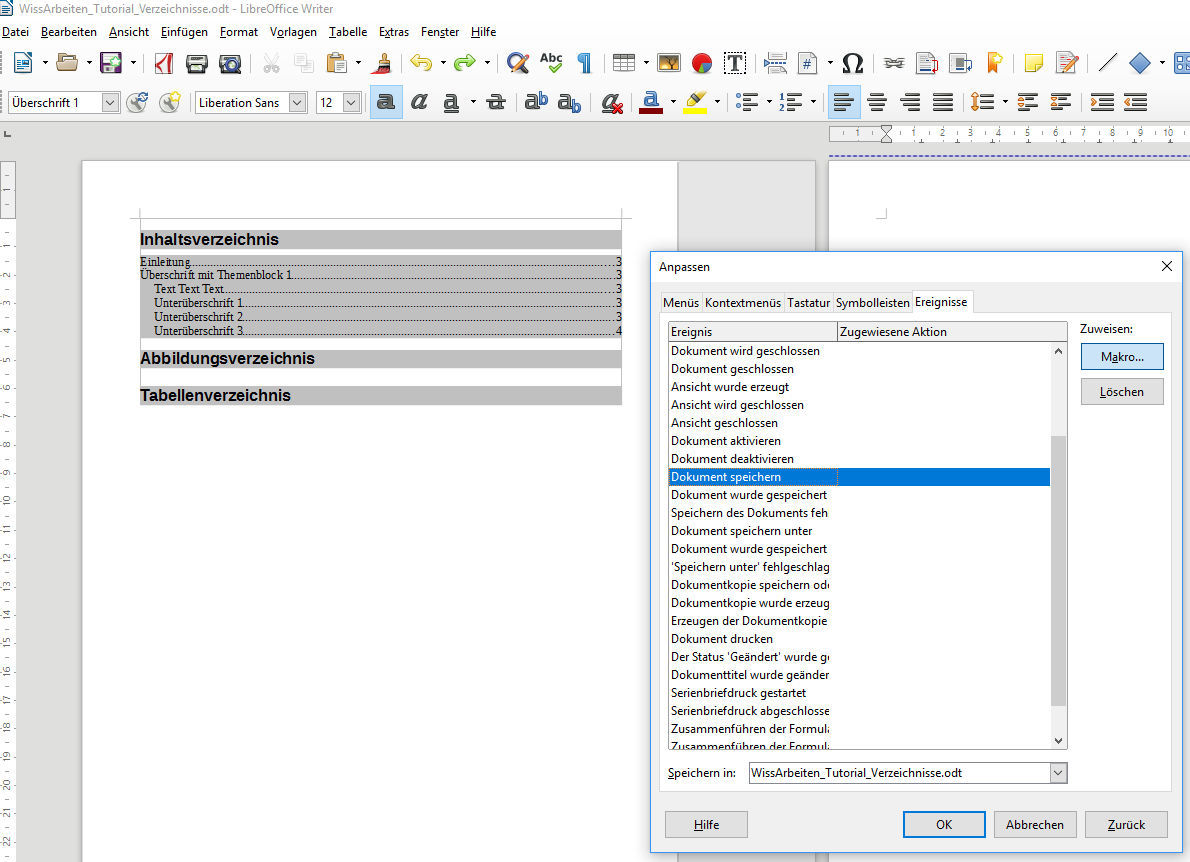1190x862 pixels.
Task: Center the paragraph
Action: point(877,102)
